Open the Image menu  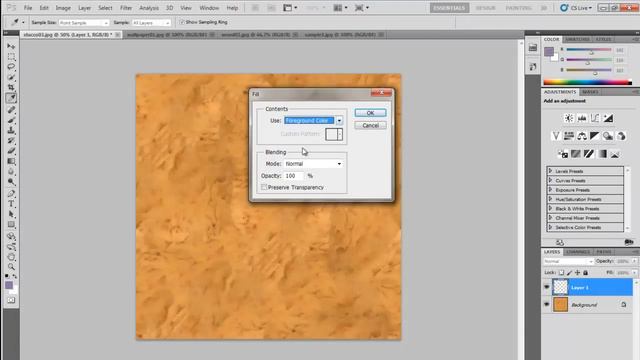point(63,8)
